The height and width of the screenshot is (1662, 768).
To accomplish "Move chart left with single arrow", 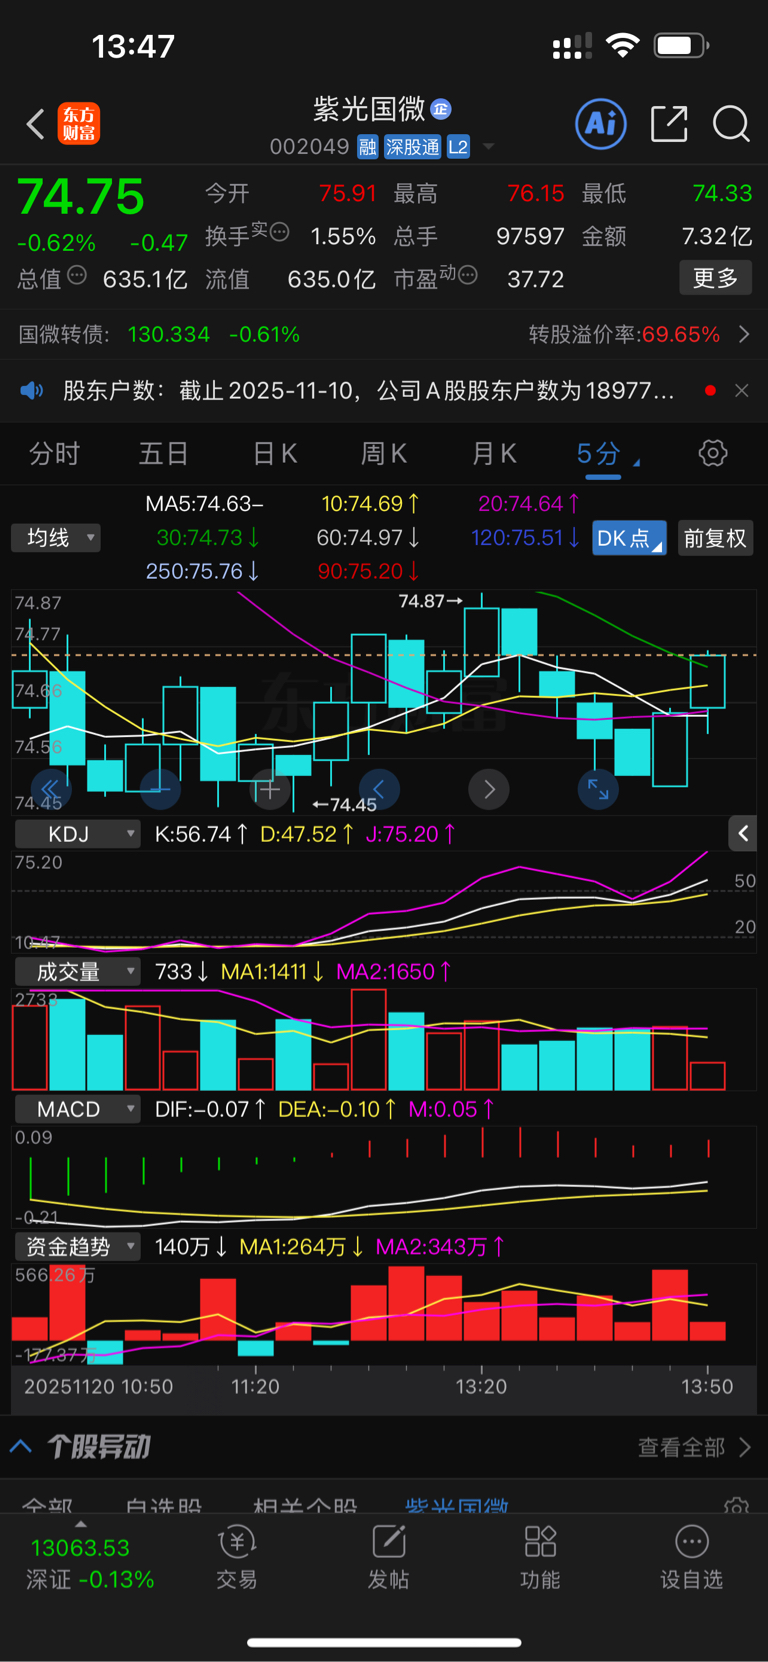I will (379, 789).
